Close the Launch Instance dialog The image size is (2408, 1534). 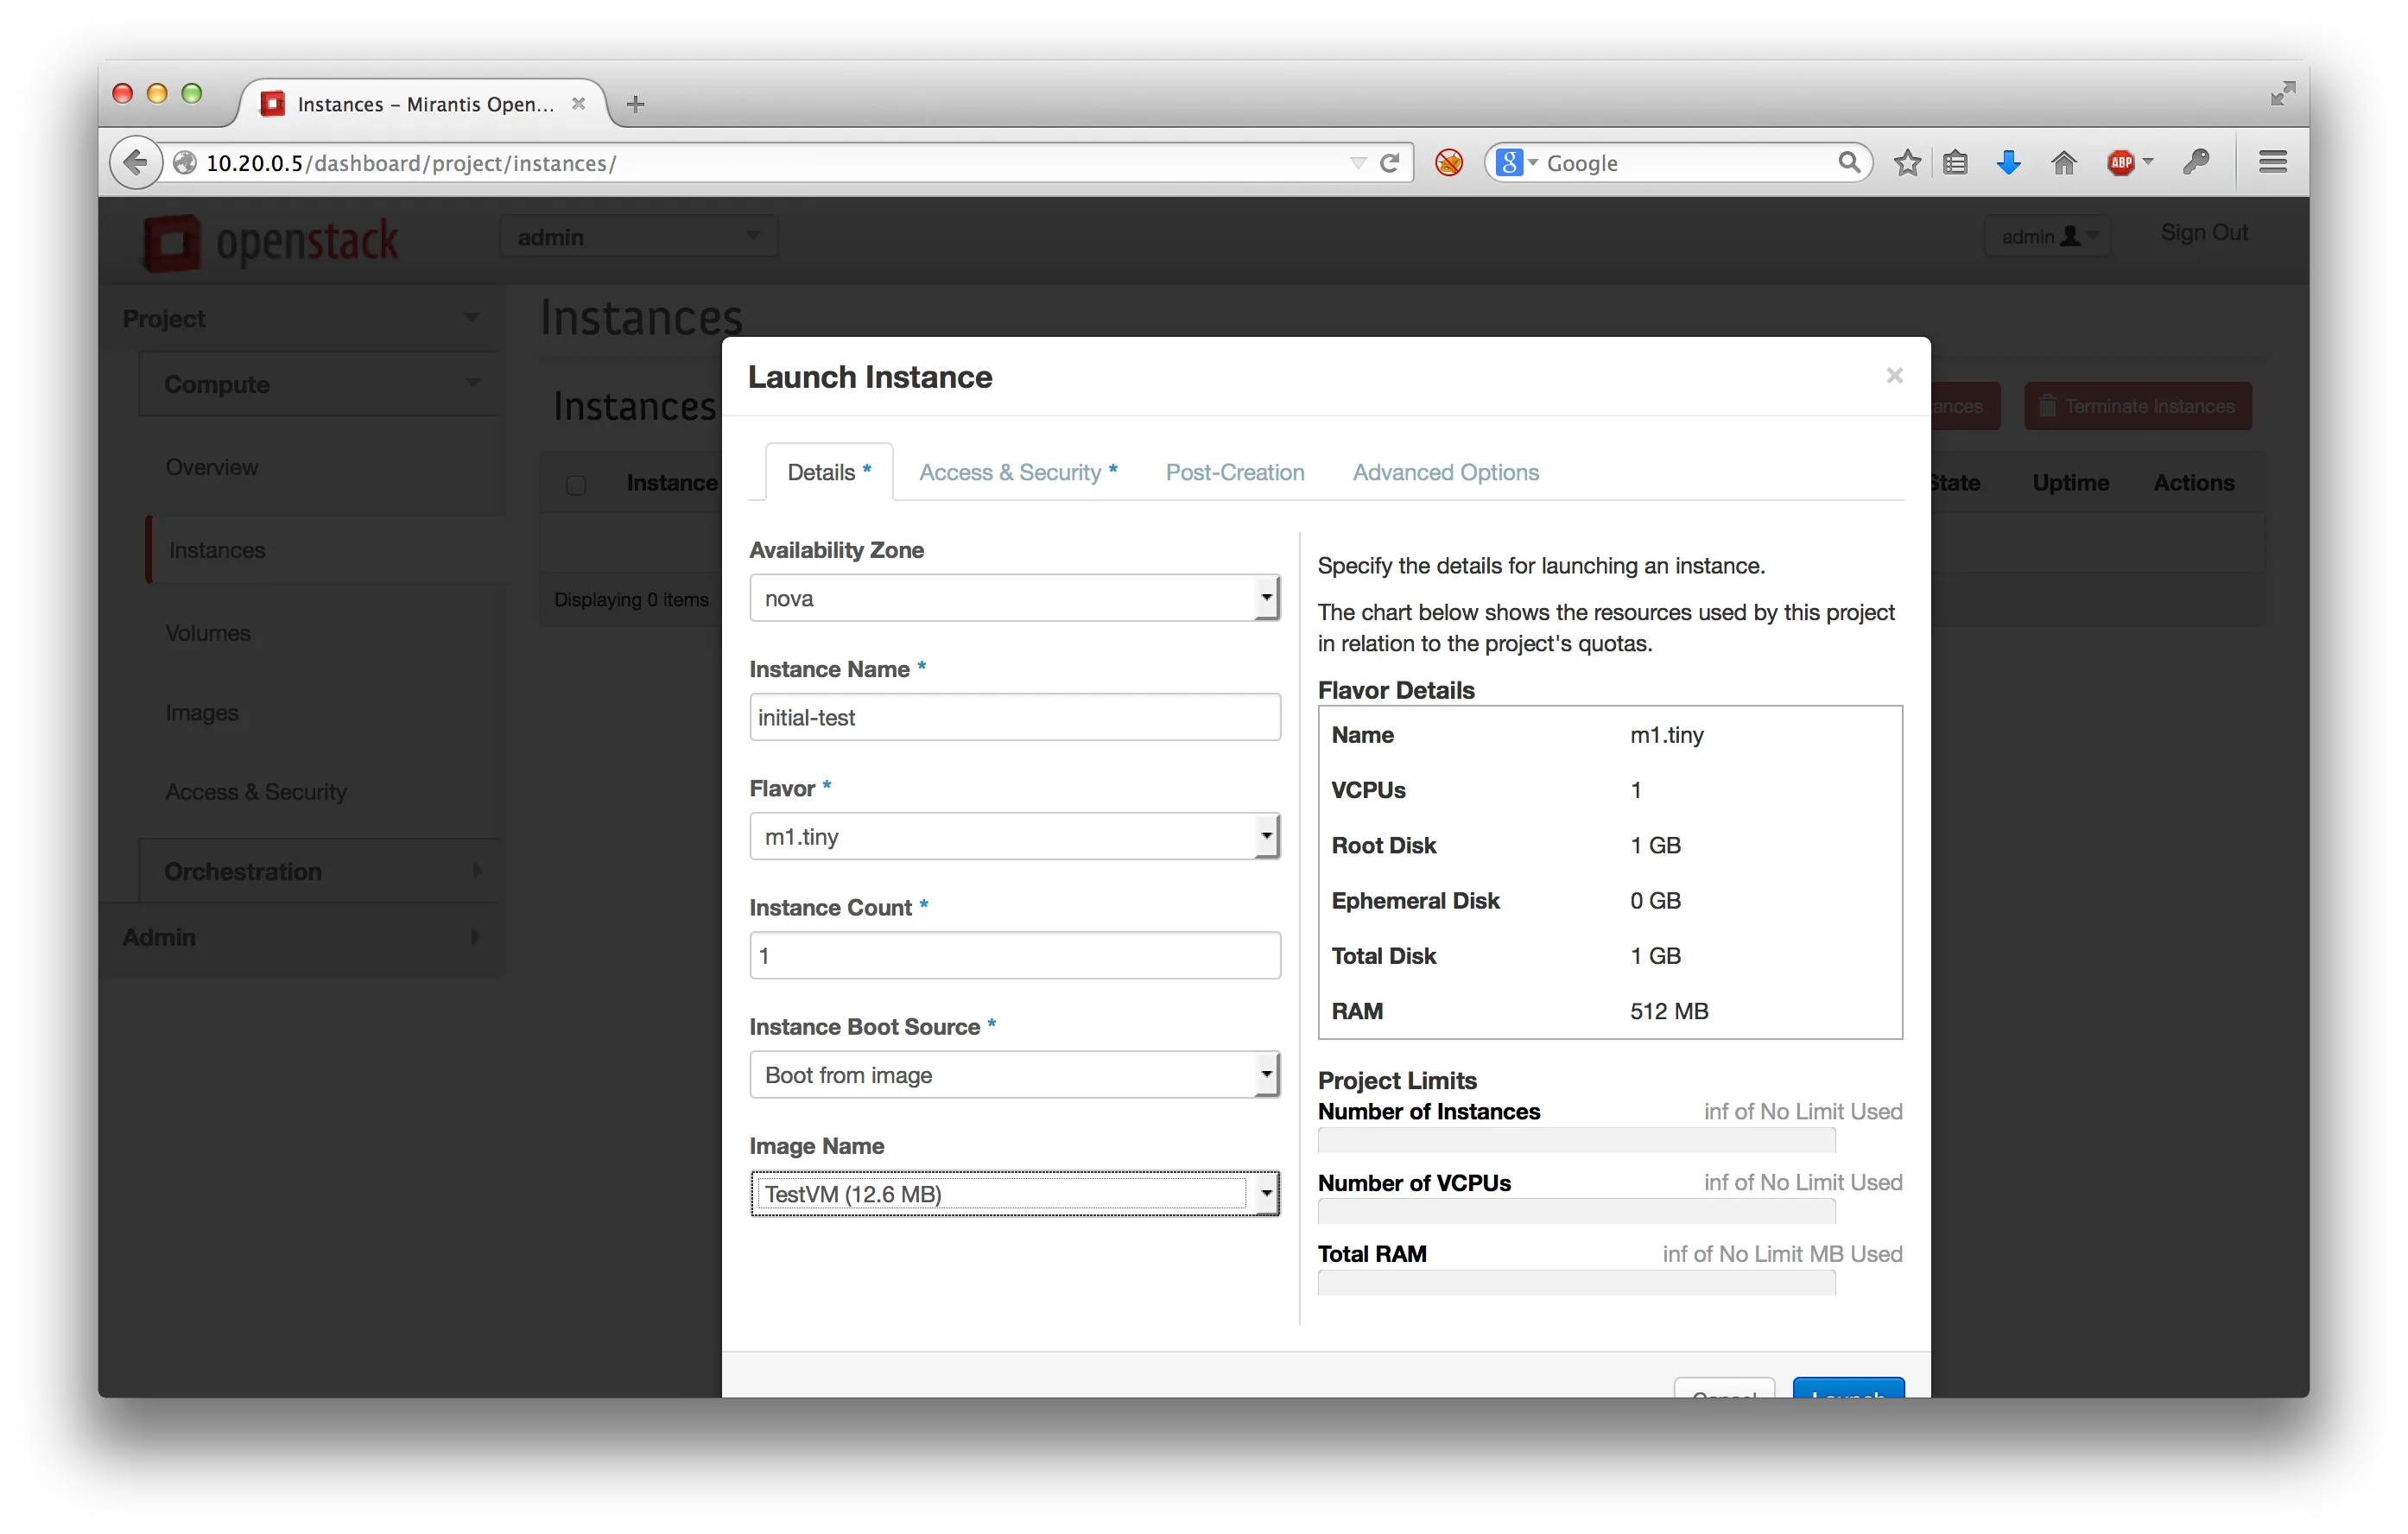click(x=1894, y=376)
